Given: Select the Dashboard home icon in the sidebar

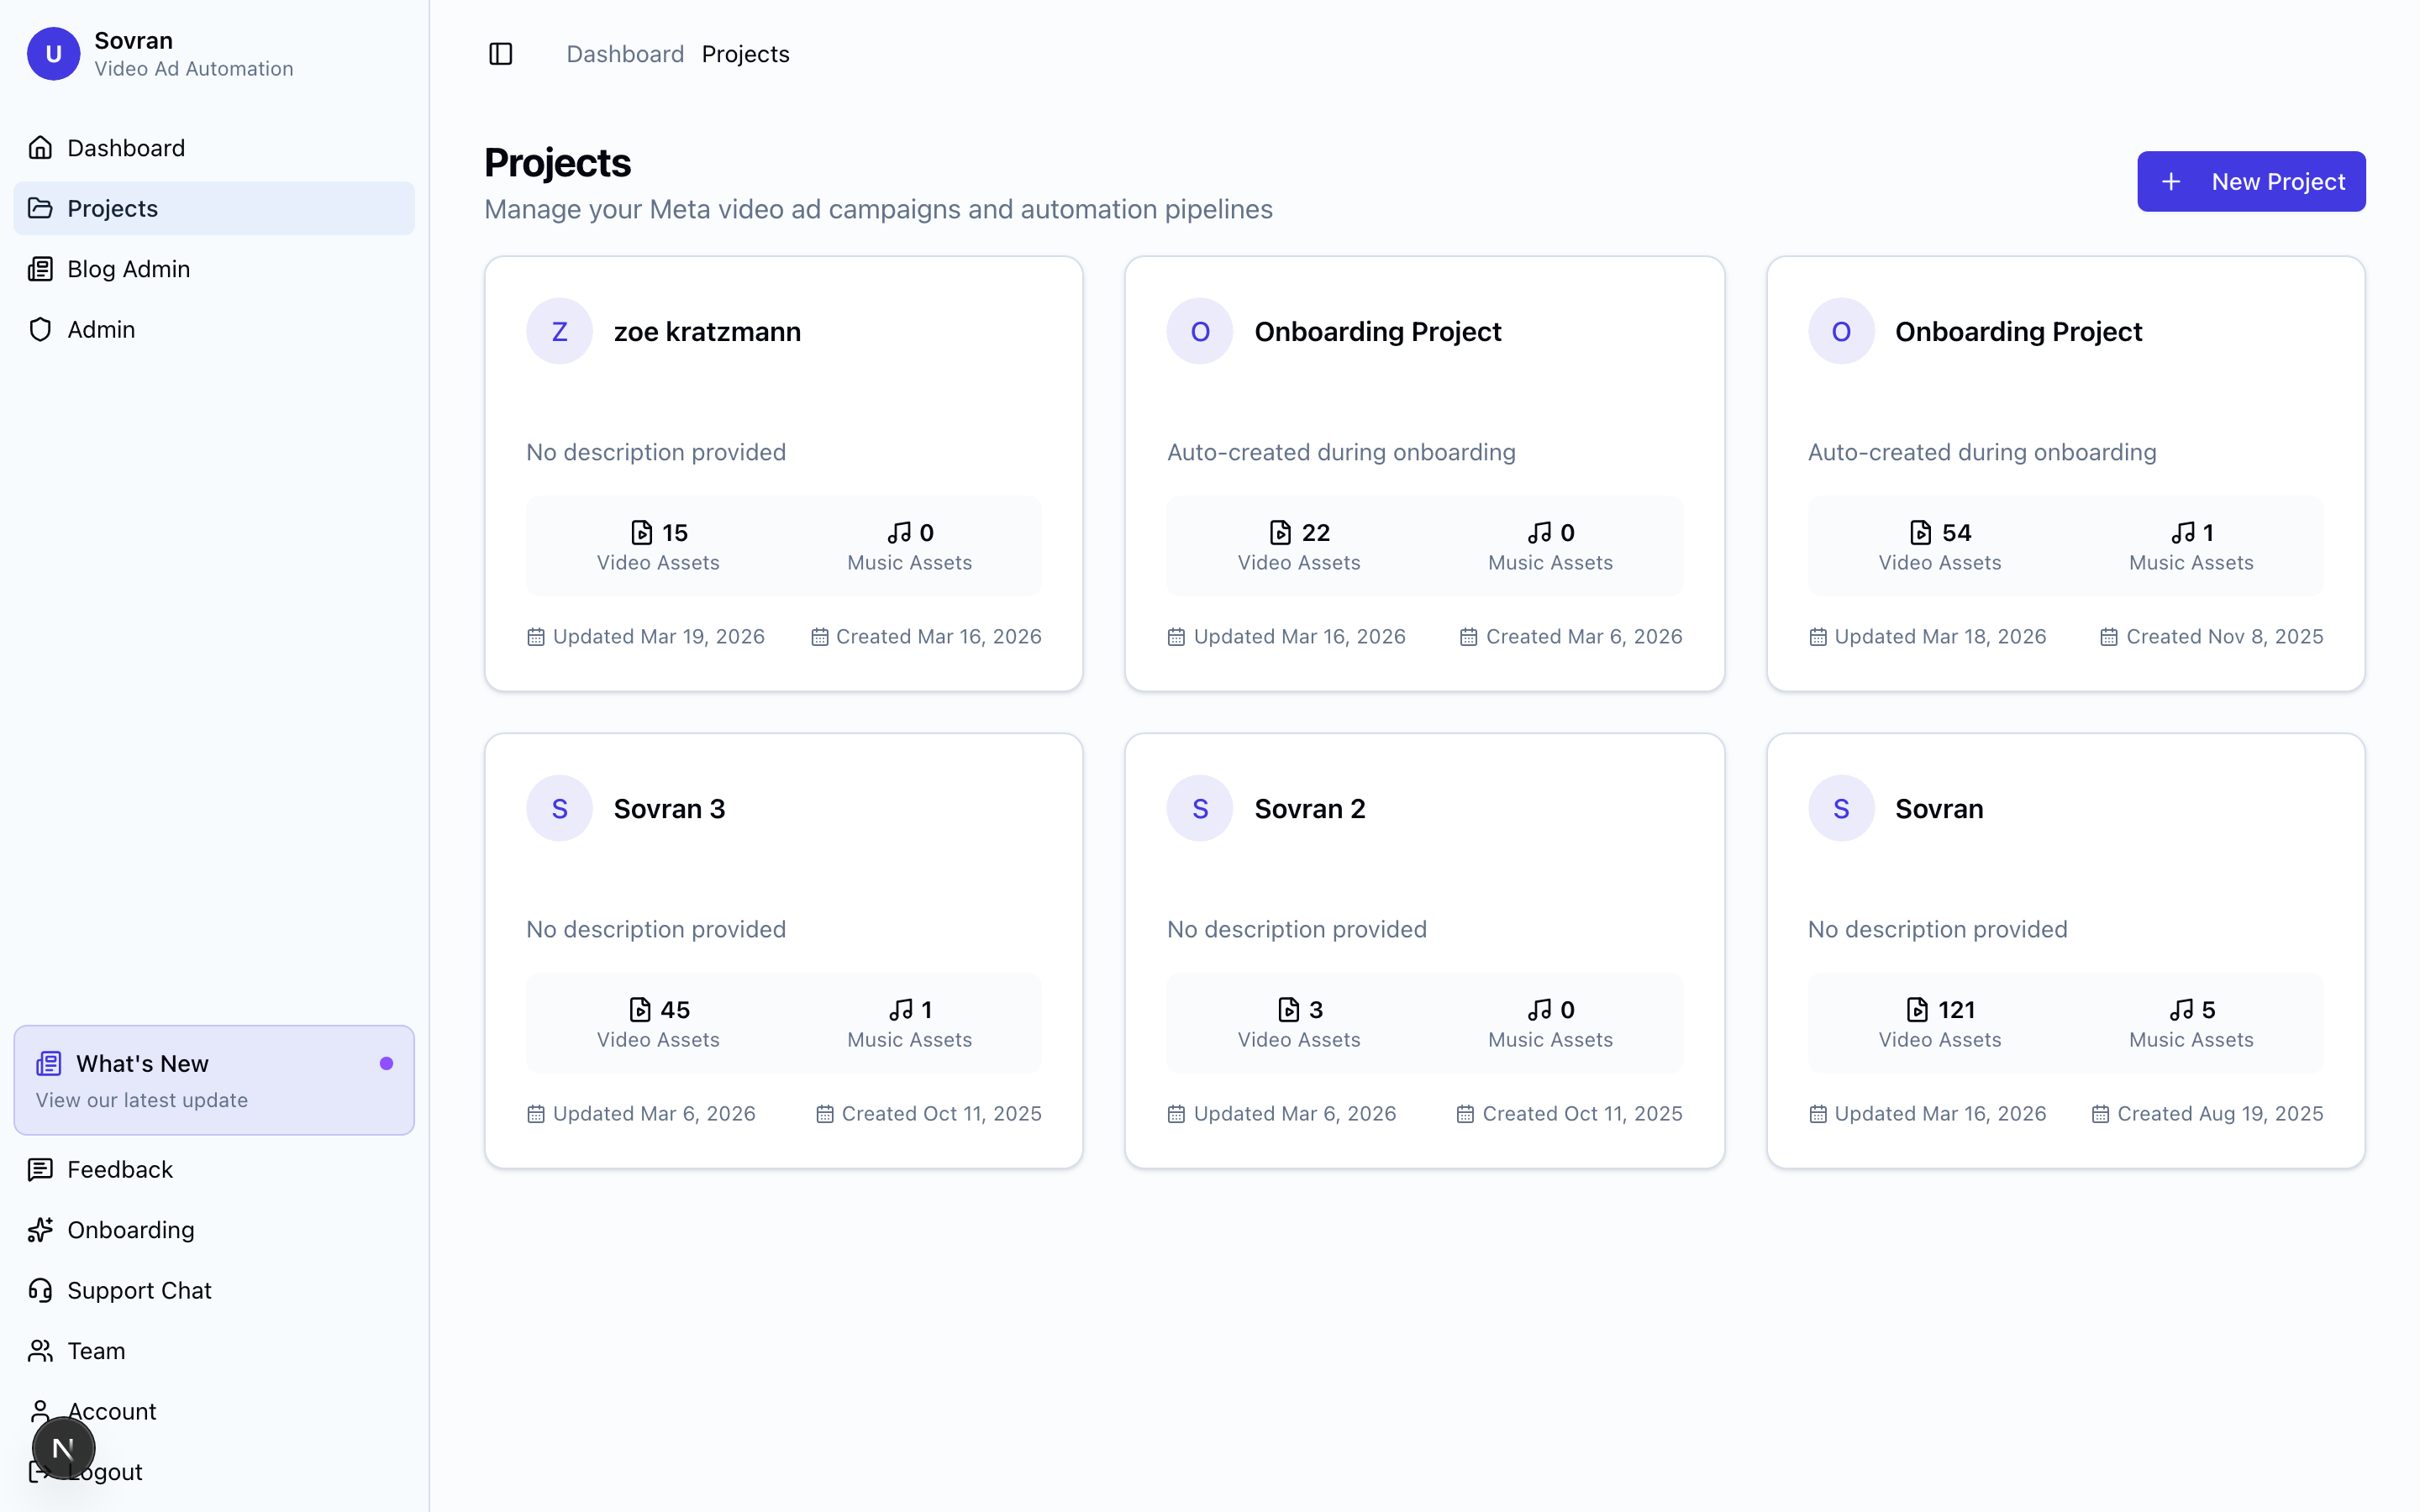Looking at the screenshot, I should pos(40,147).
